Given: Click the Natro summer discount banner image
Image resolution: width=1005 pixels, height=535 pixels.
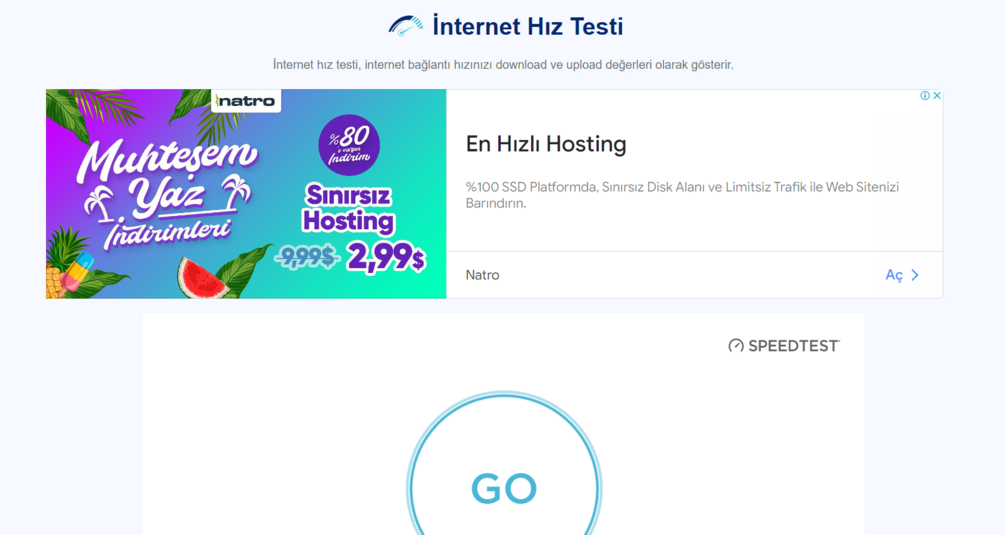Looking at the screenshot, I should pos(246,193).
